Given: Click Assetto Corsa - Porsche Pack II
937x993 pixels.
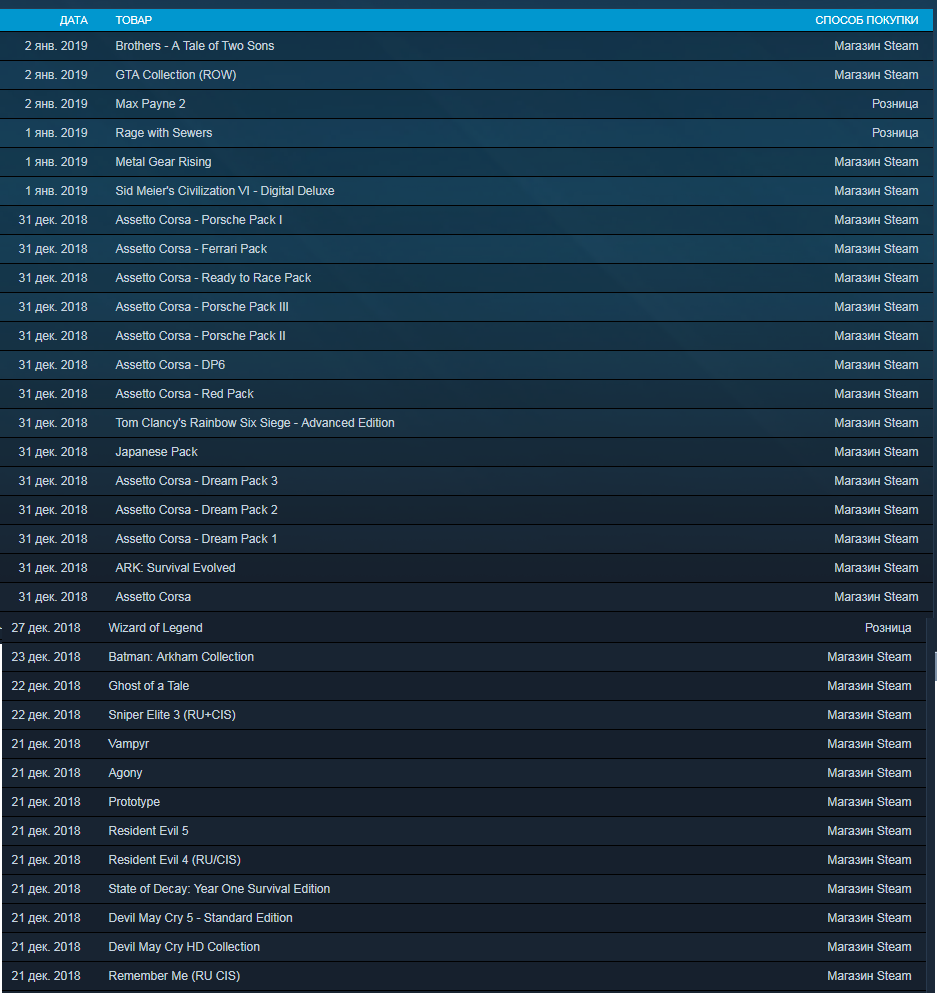Looking at the screenshot, I should coord(200,336).
